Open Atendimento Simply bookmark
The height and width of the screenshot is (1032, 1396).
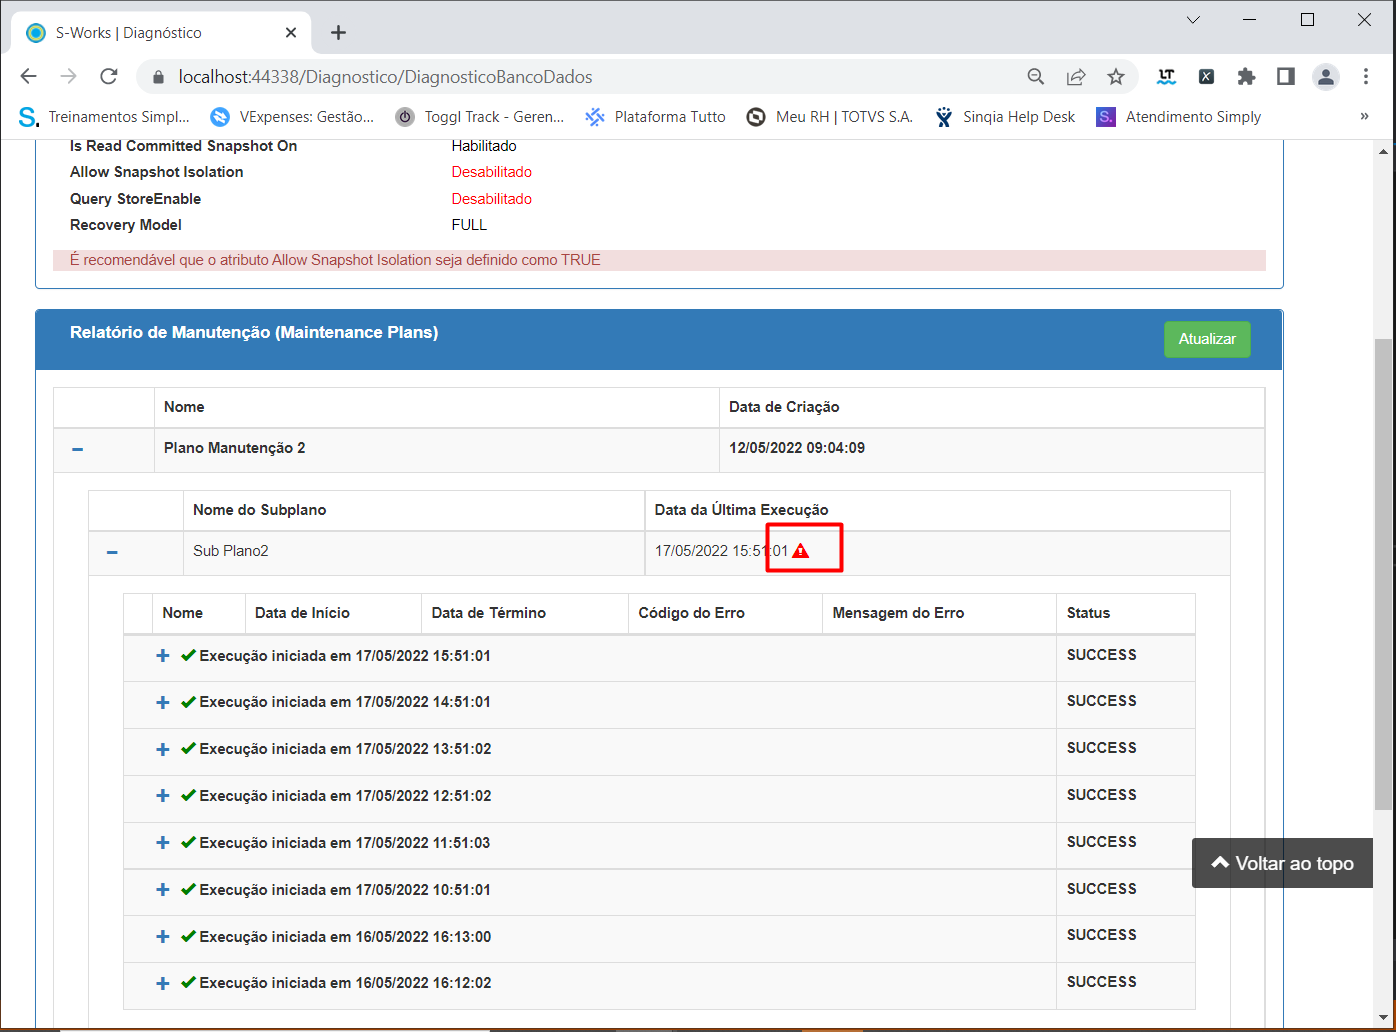tap(1179, 117)
